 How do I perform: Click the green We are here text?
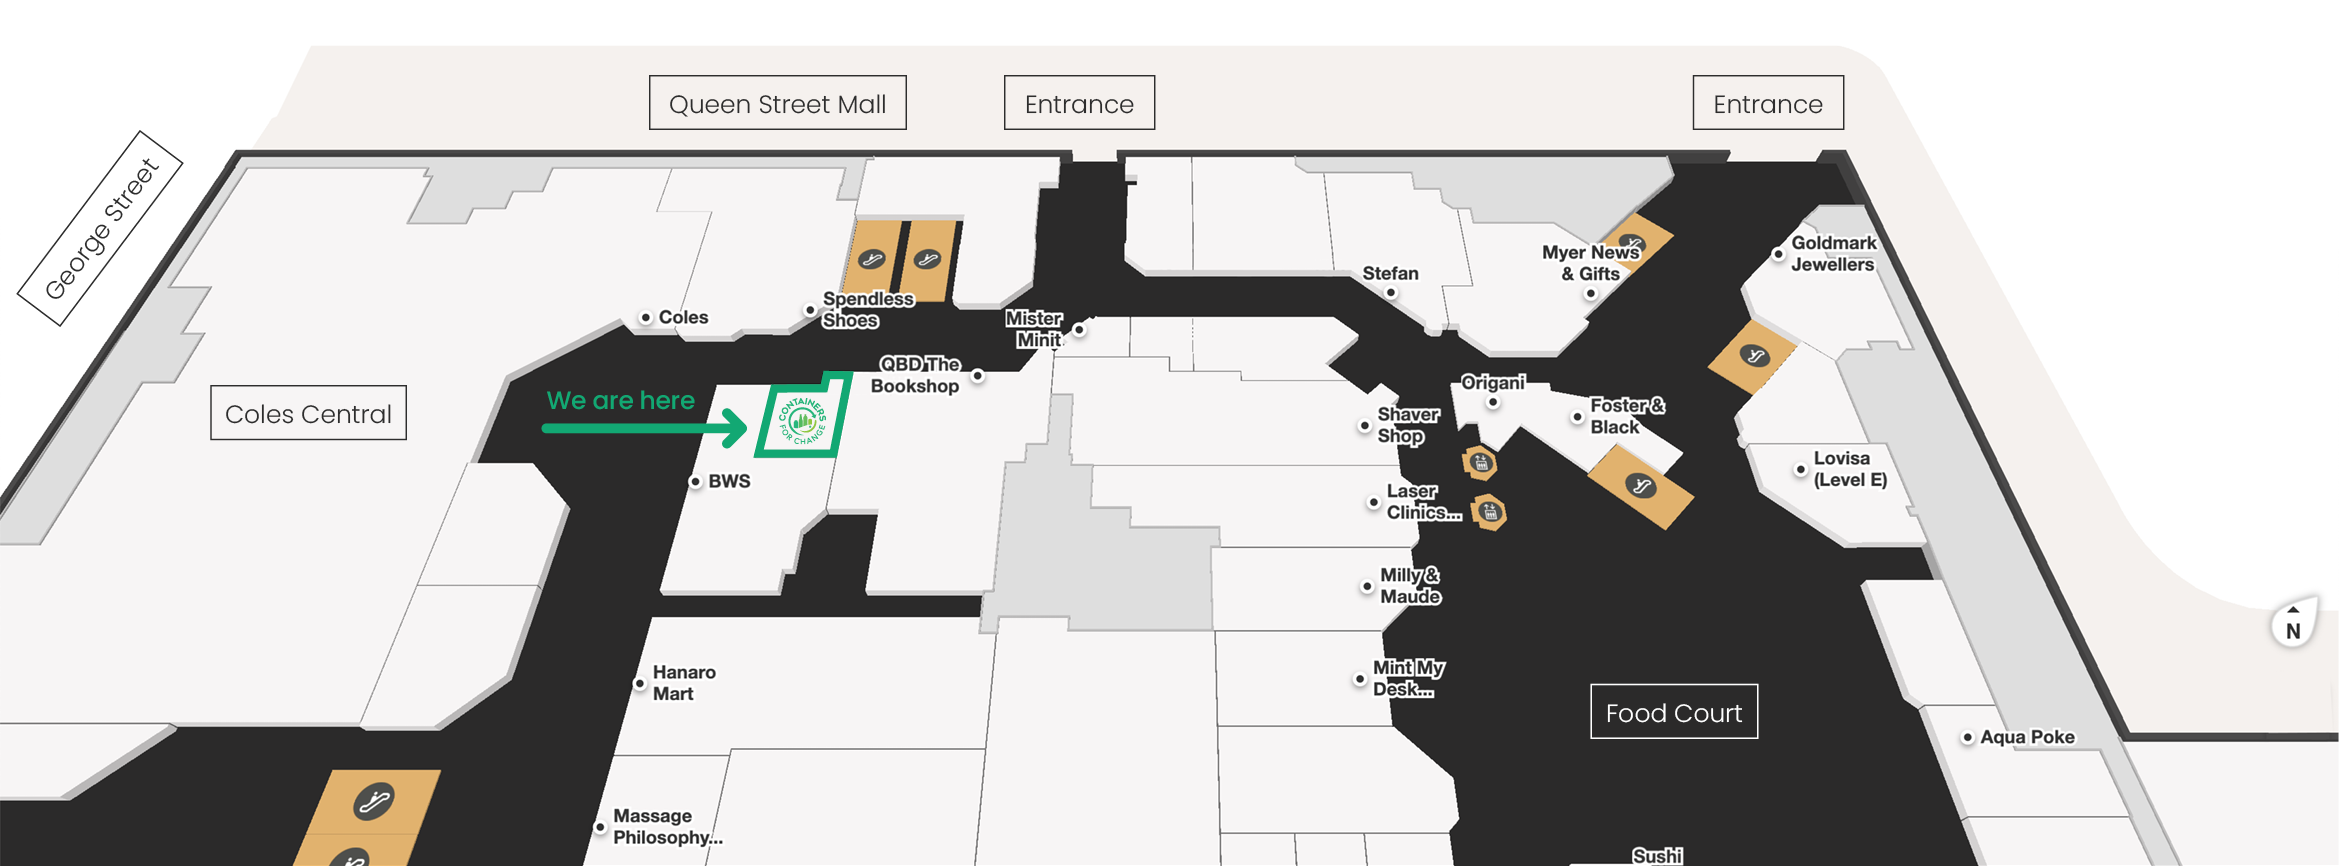(620, 400)
